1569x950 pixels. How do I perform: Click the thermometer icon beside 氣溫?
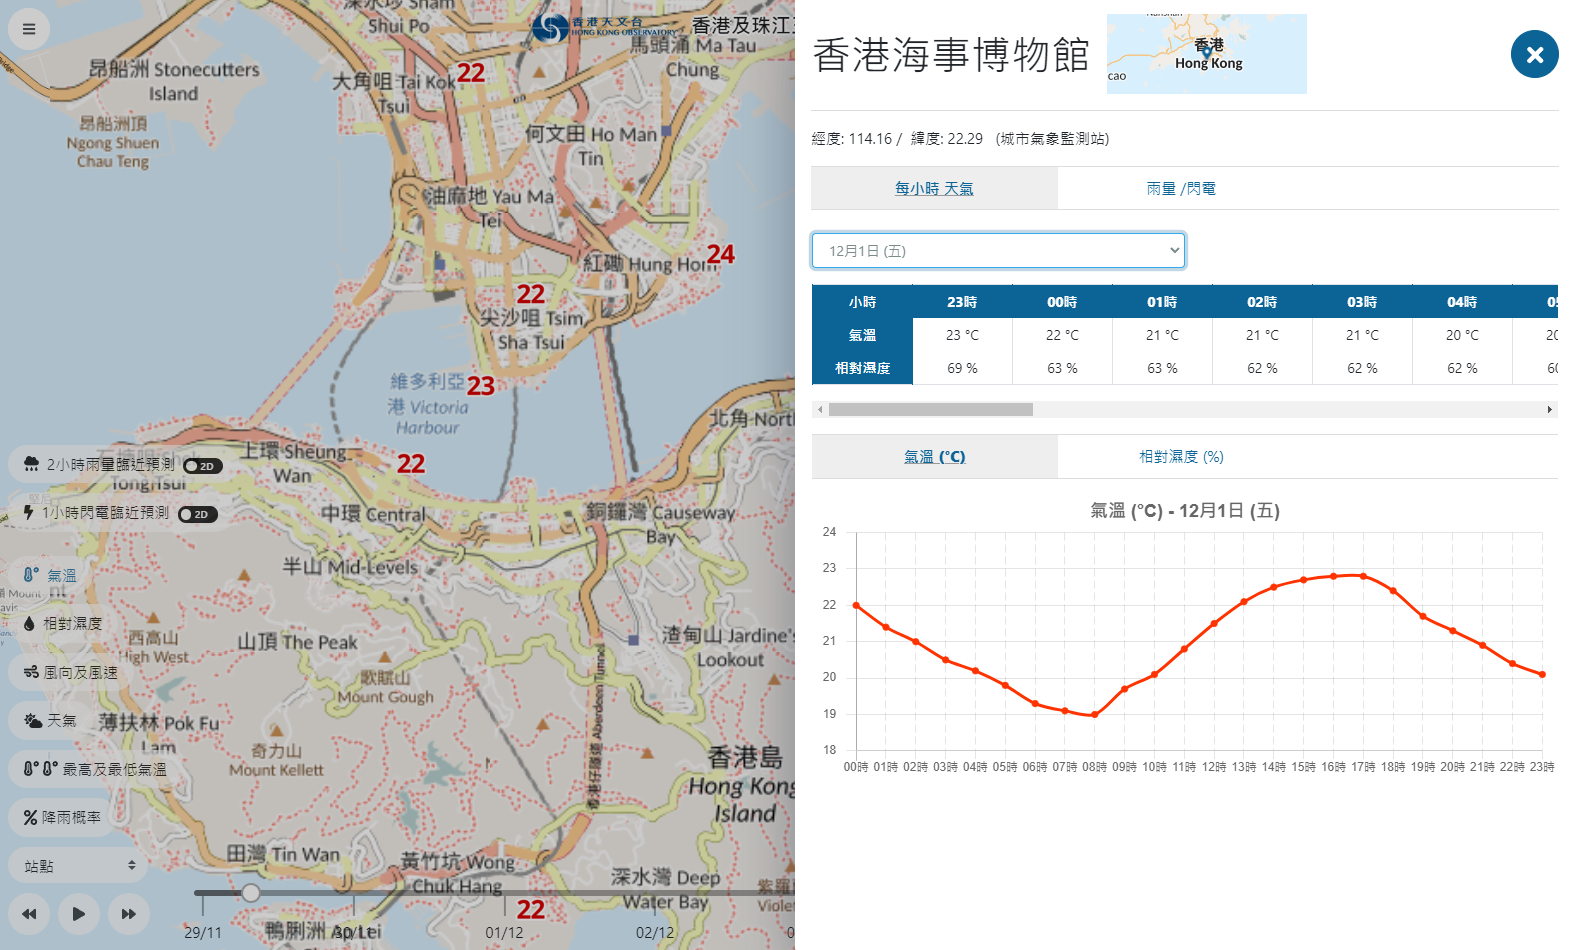click(31, 575)
